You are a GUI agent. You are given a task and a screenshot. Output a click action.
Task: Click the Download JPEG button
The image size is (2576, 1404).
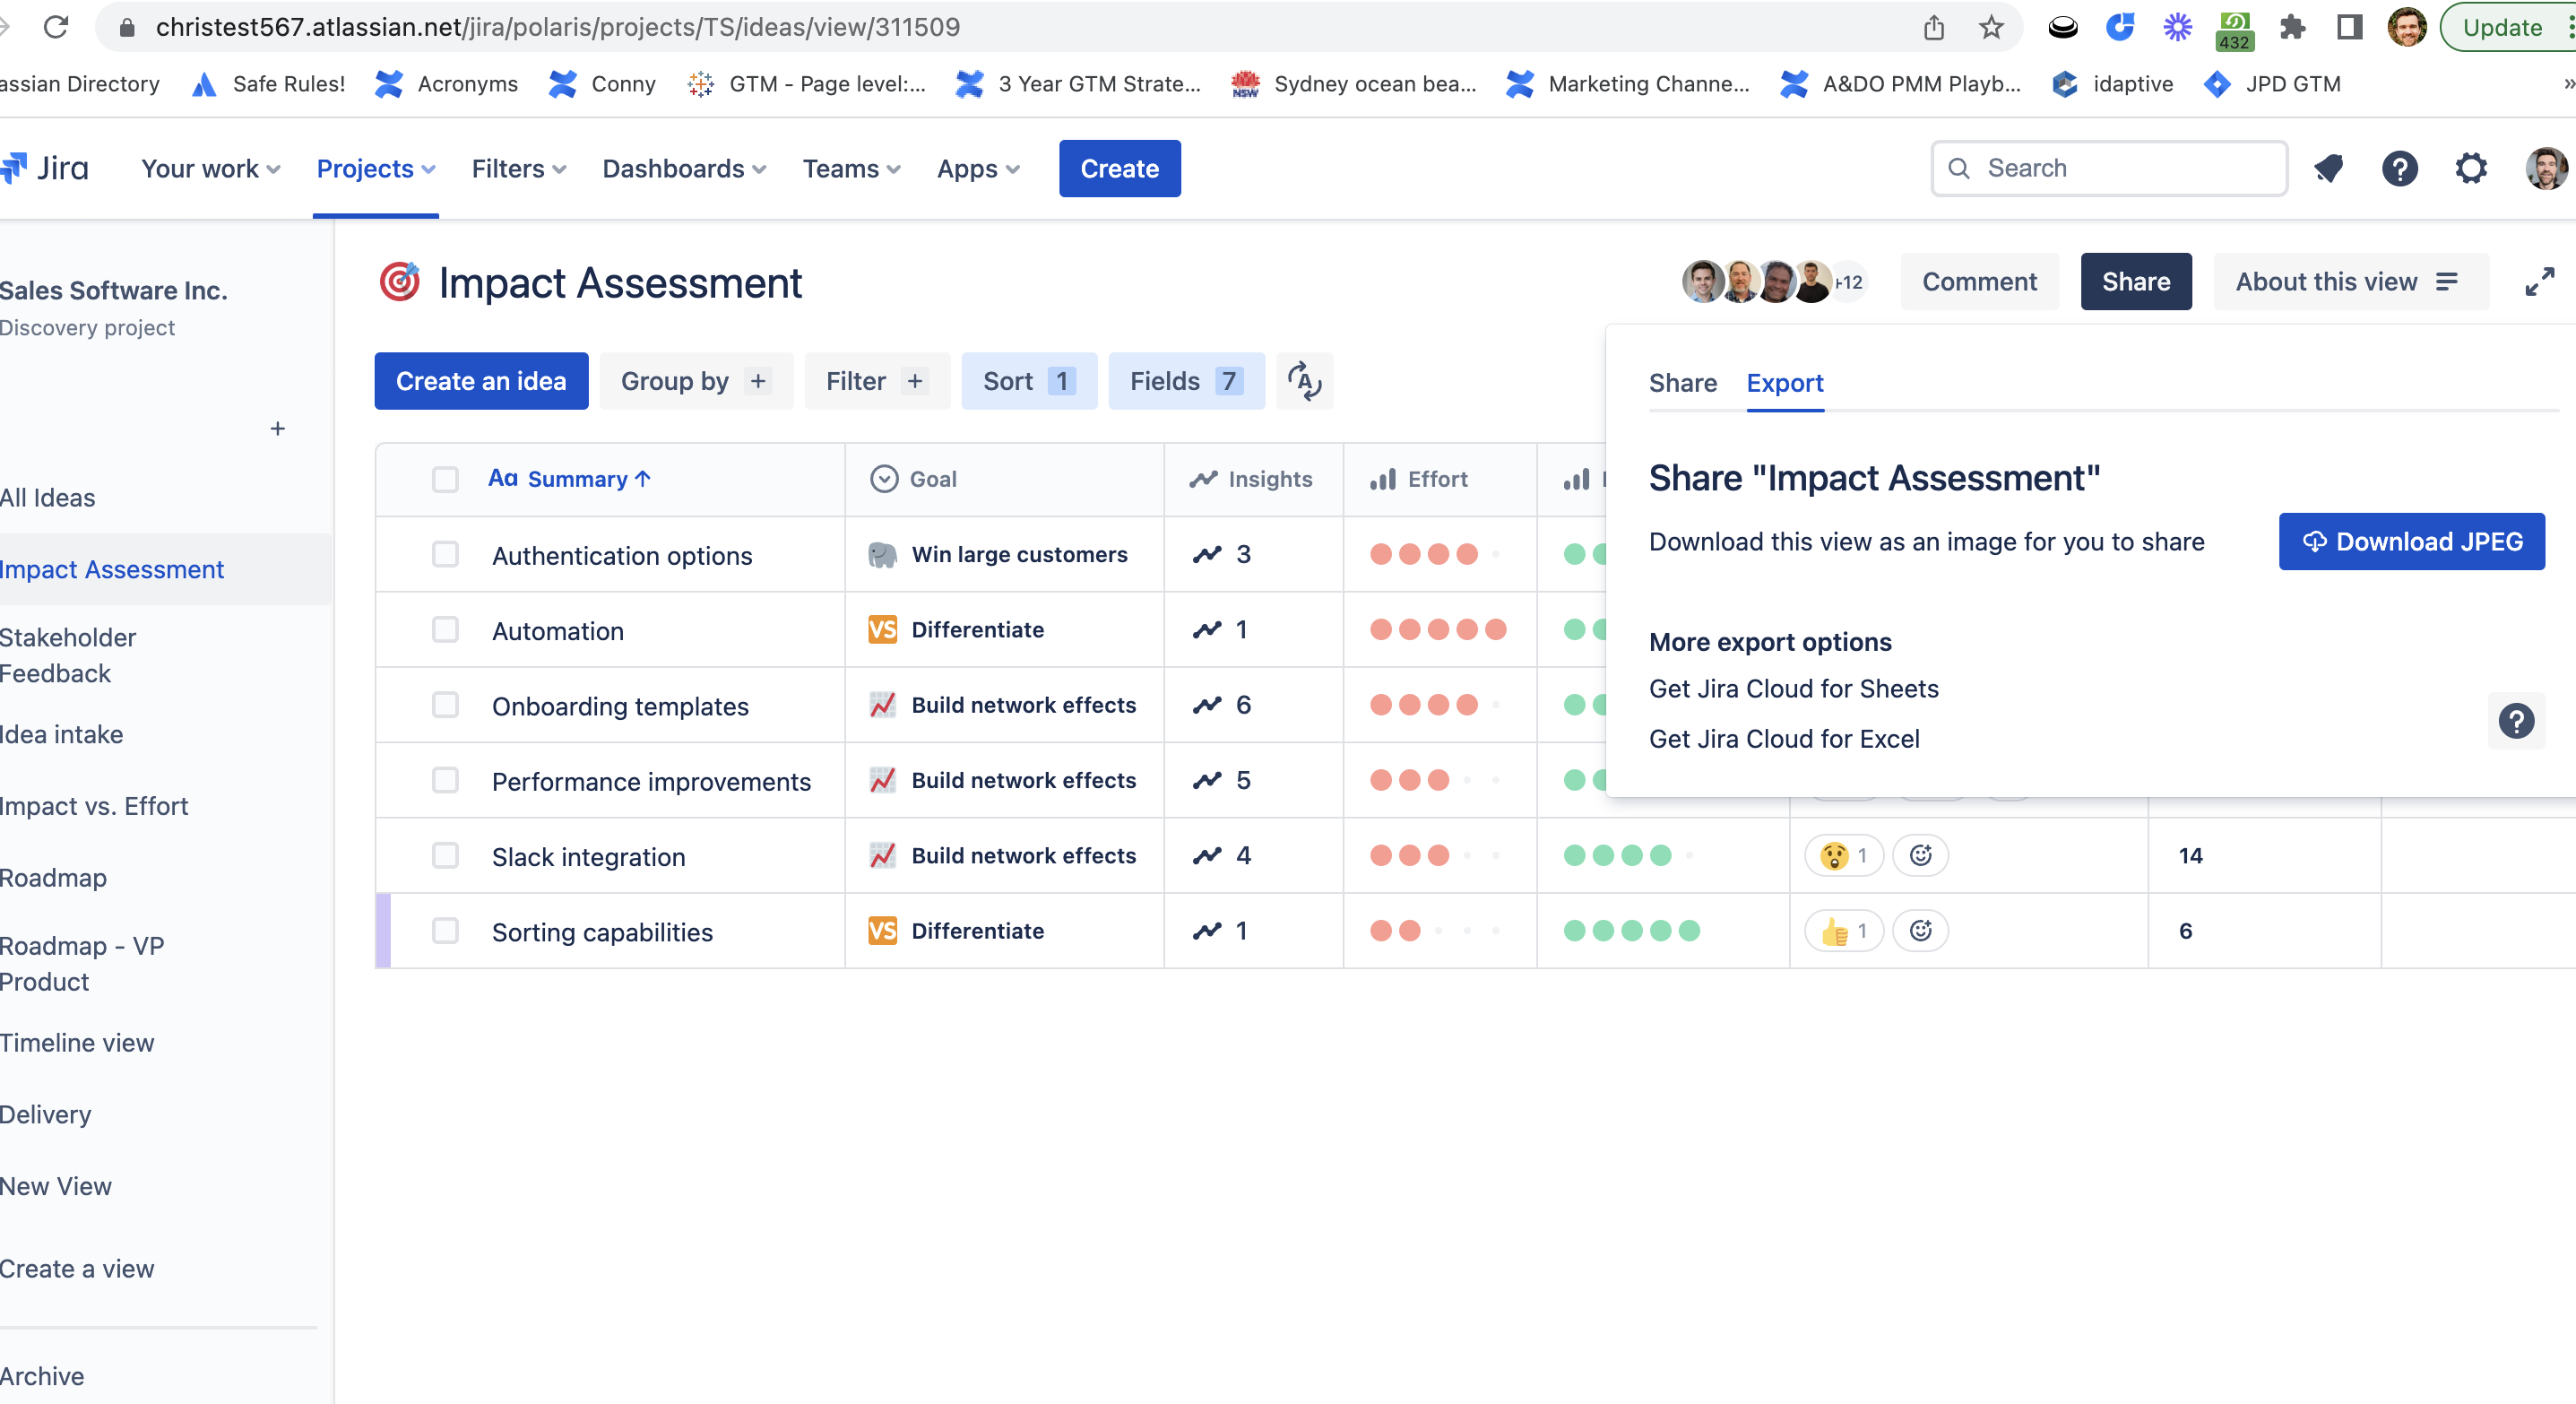2412,541
